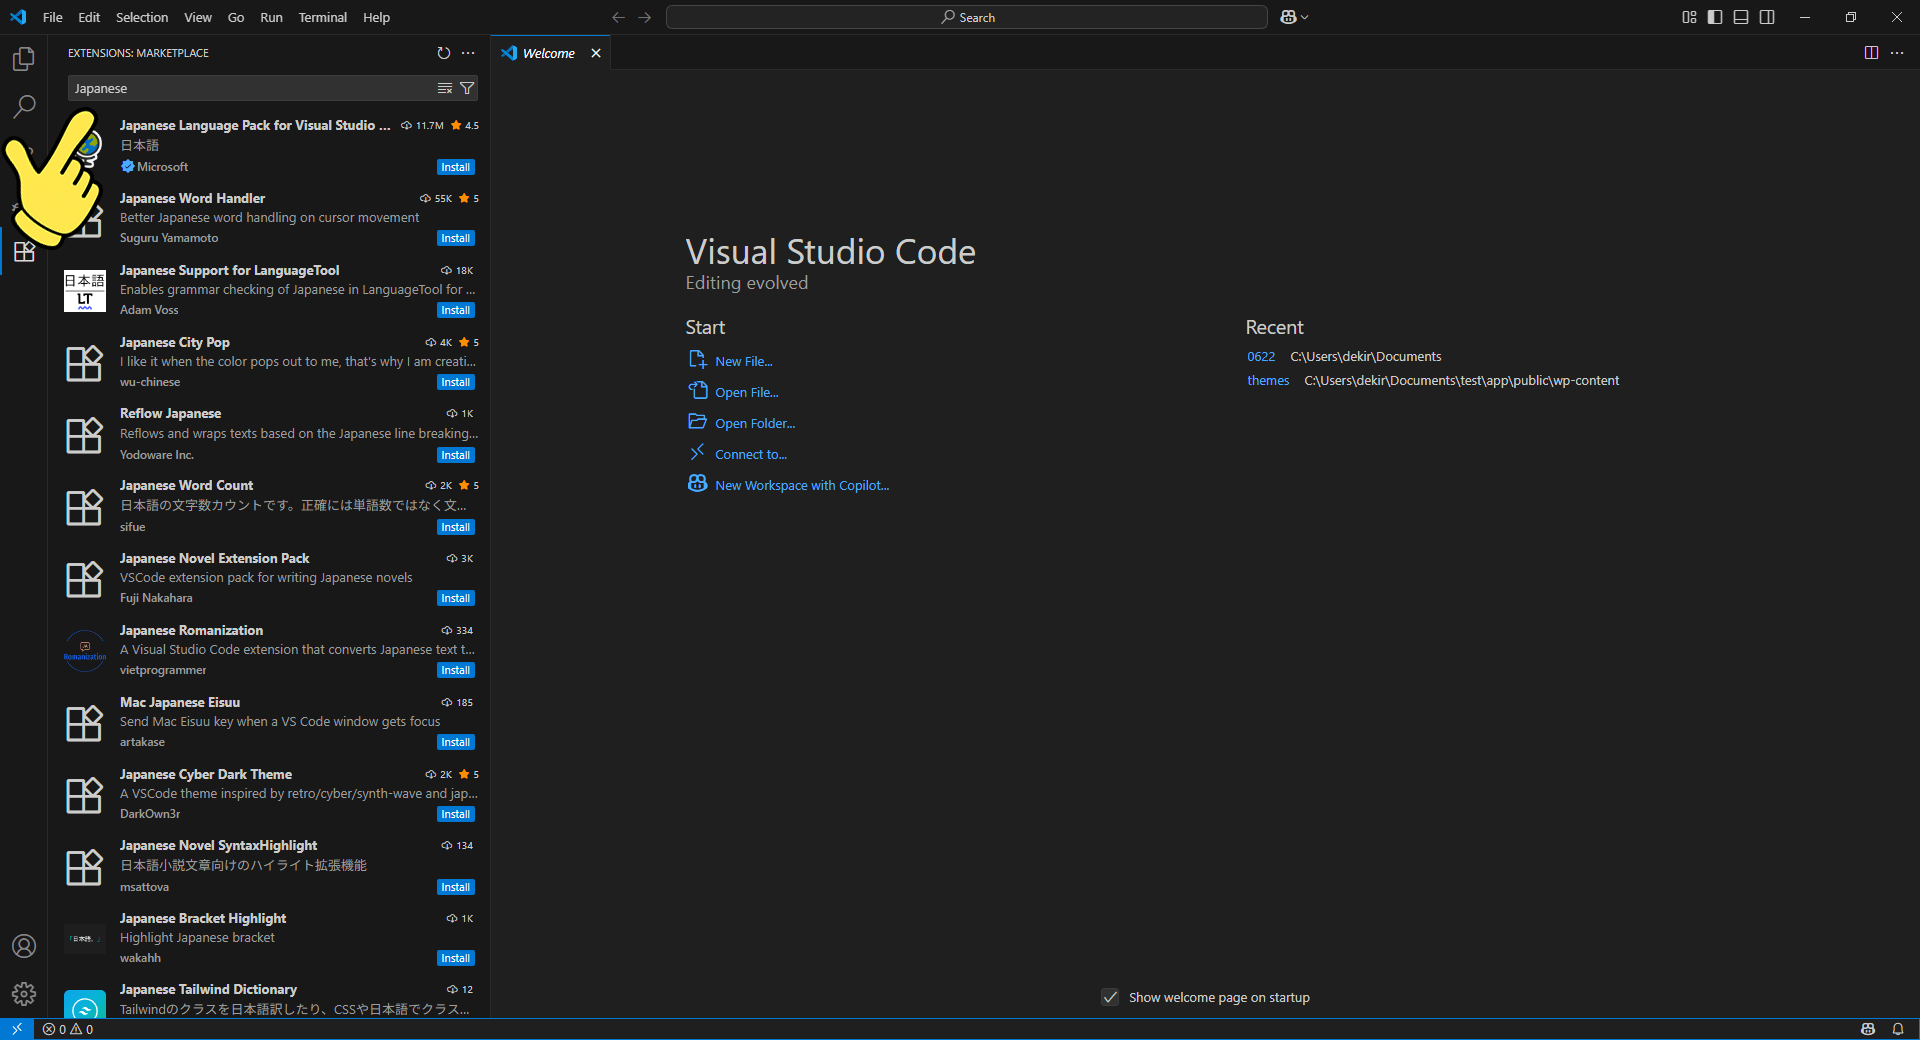Screen dimensions: 1920x1040
Task: Open recent folder 0622
Action: (1261, 357)
